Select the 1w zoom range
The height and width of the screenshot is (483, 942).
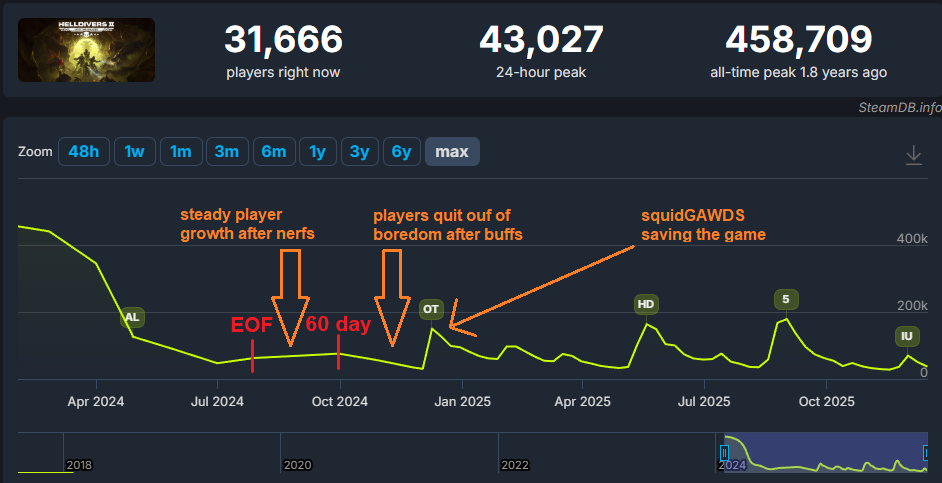(x=135, y=151)
